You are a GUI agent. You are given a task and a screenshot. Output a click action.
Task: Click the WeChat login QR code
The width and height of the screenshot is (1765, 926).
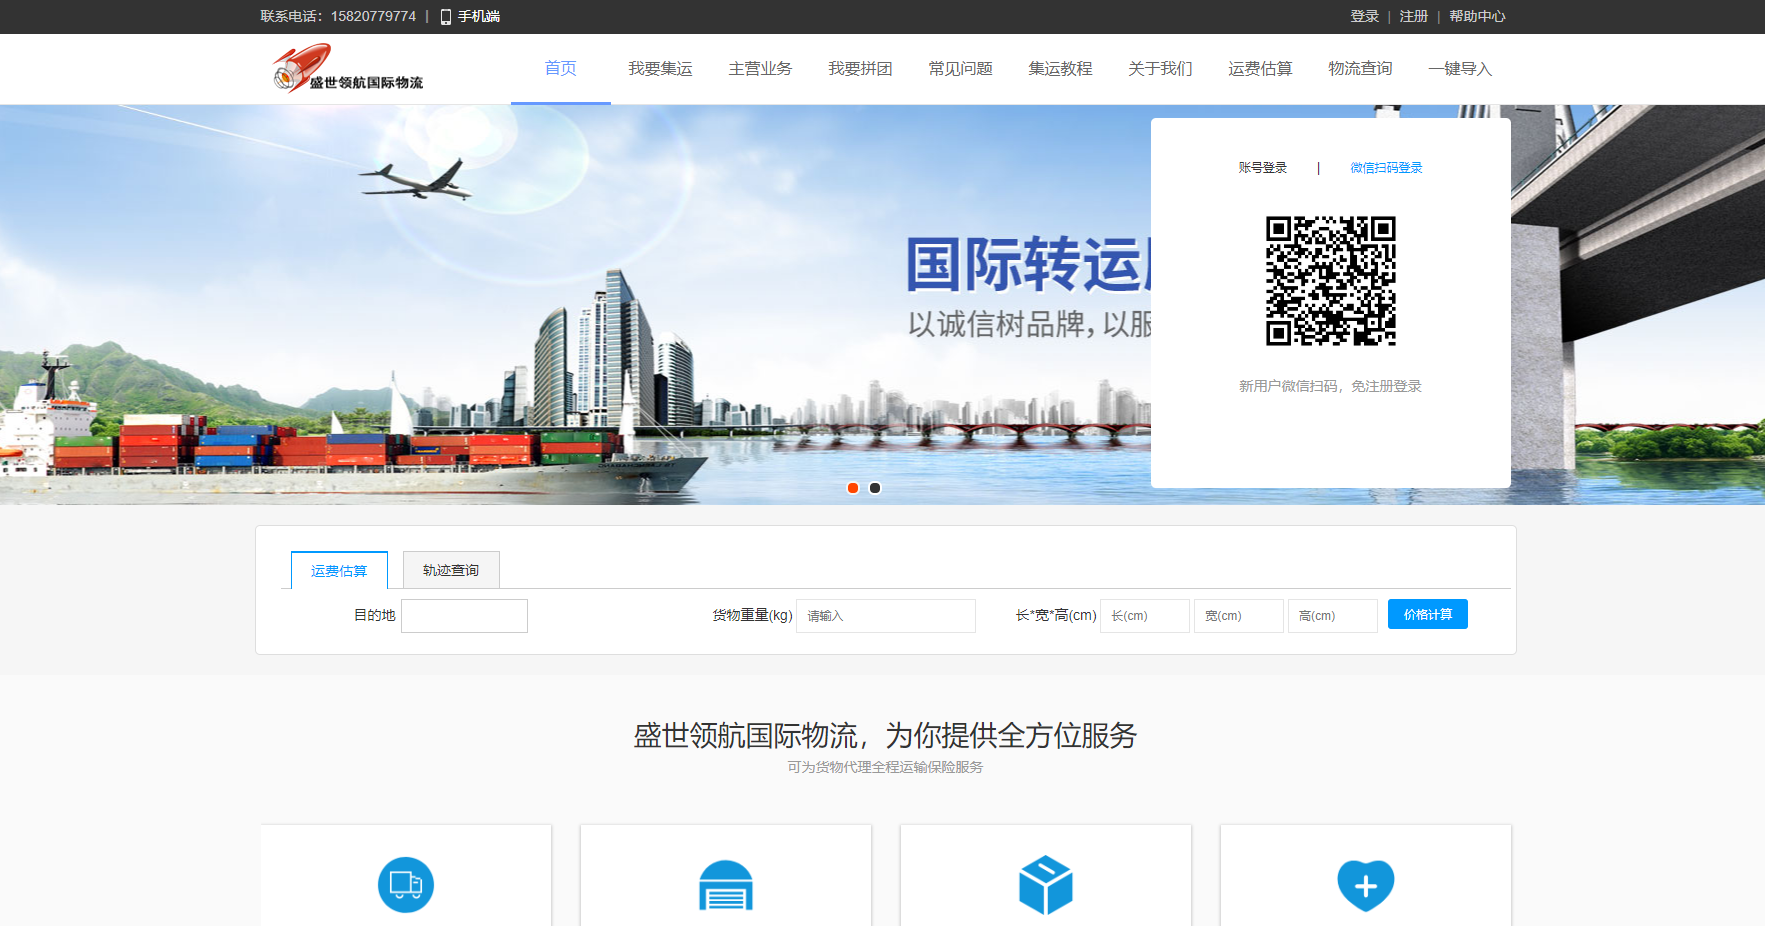pyautogui.click(x=1331, y=281)
